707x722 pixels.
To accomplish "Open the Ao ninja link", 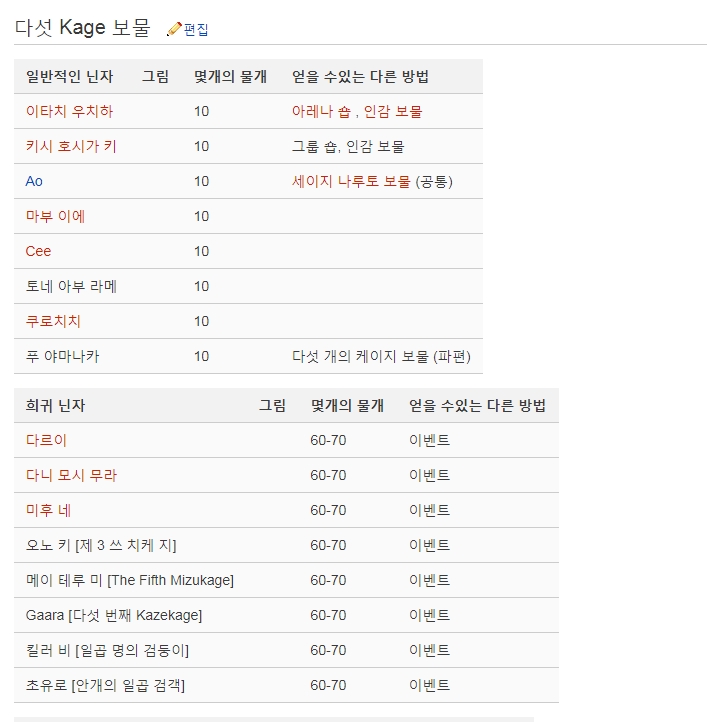I will click(34, 181).
